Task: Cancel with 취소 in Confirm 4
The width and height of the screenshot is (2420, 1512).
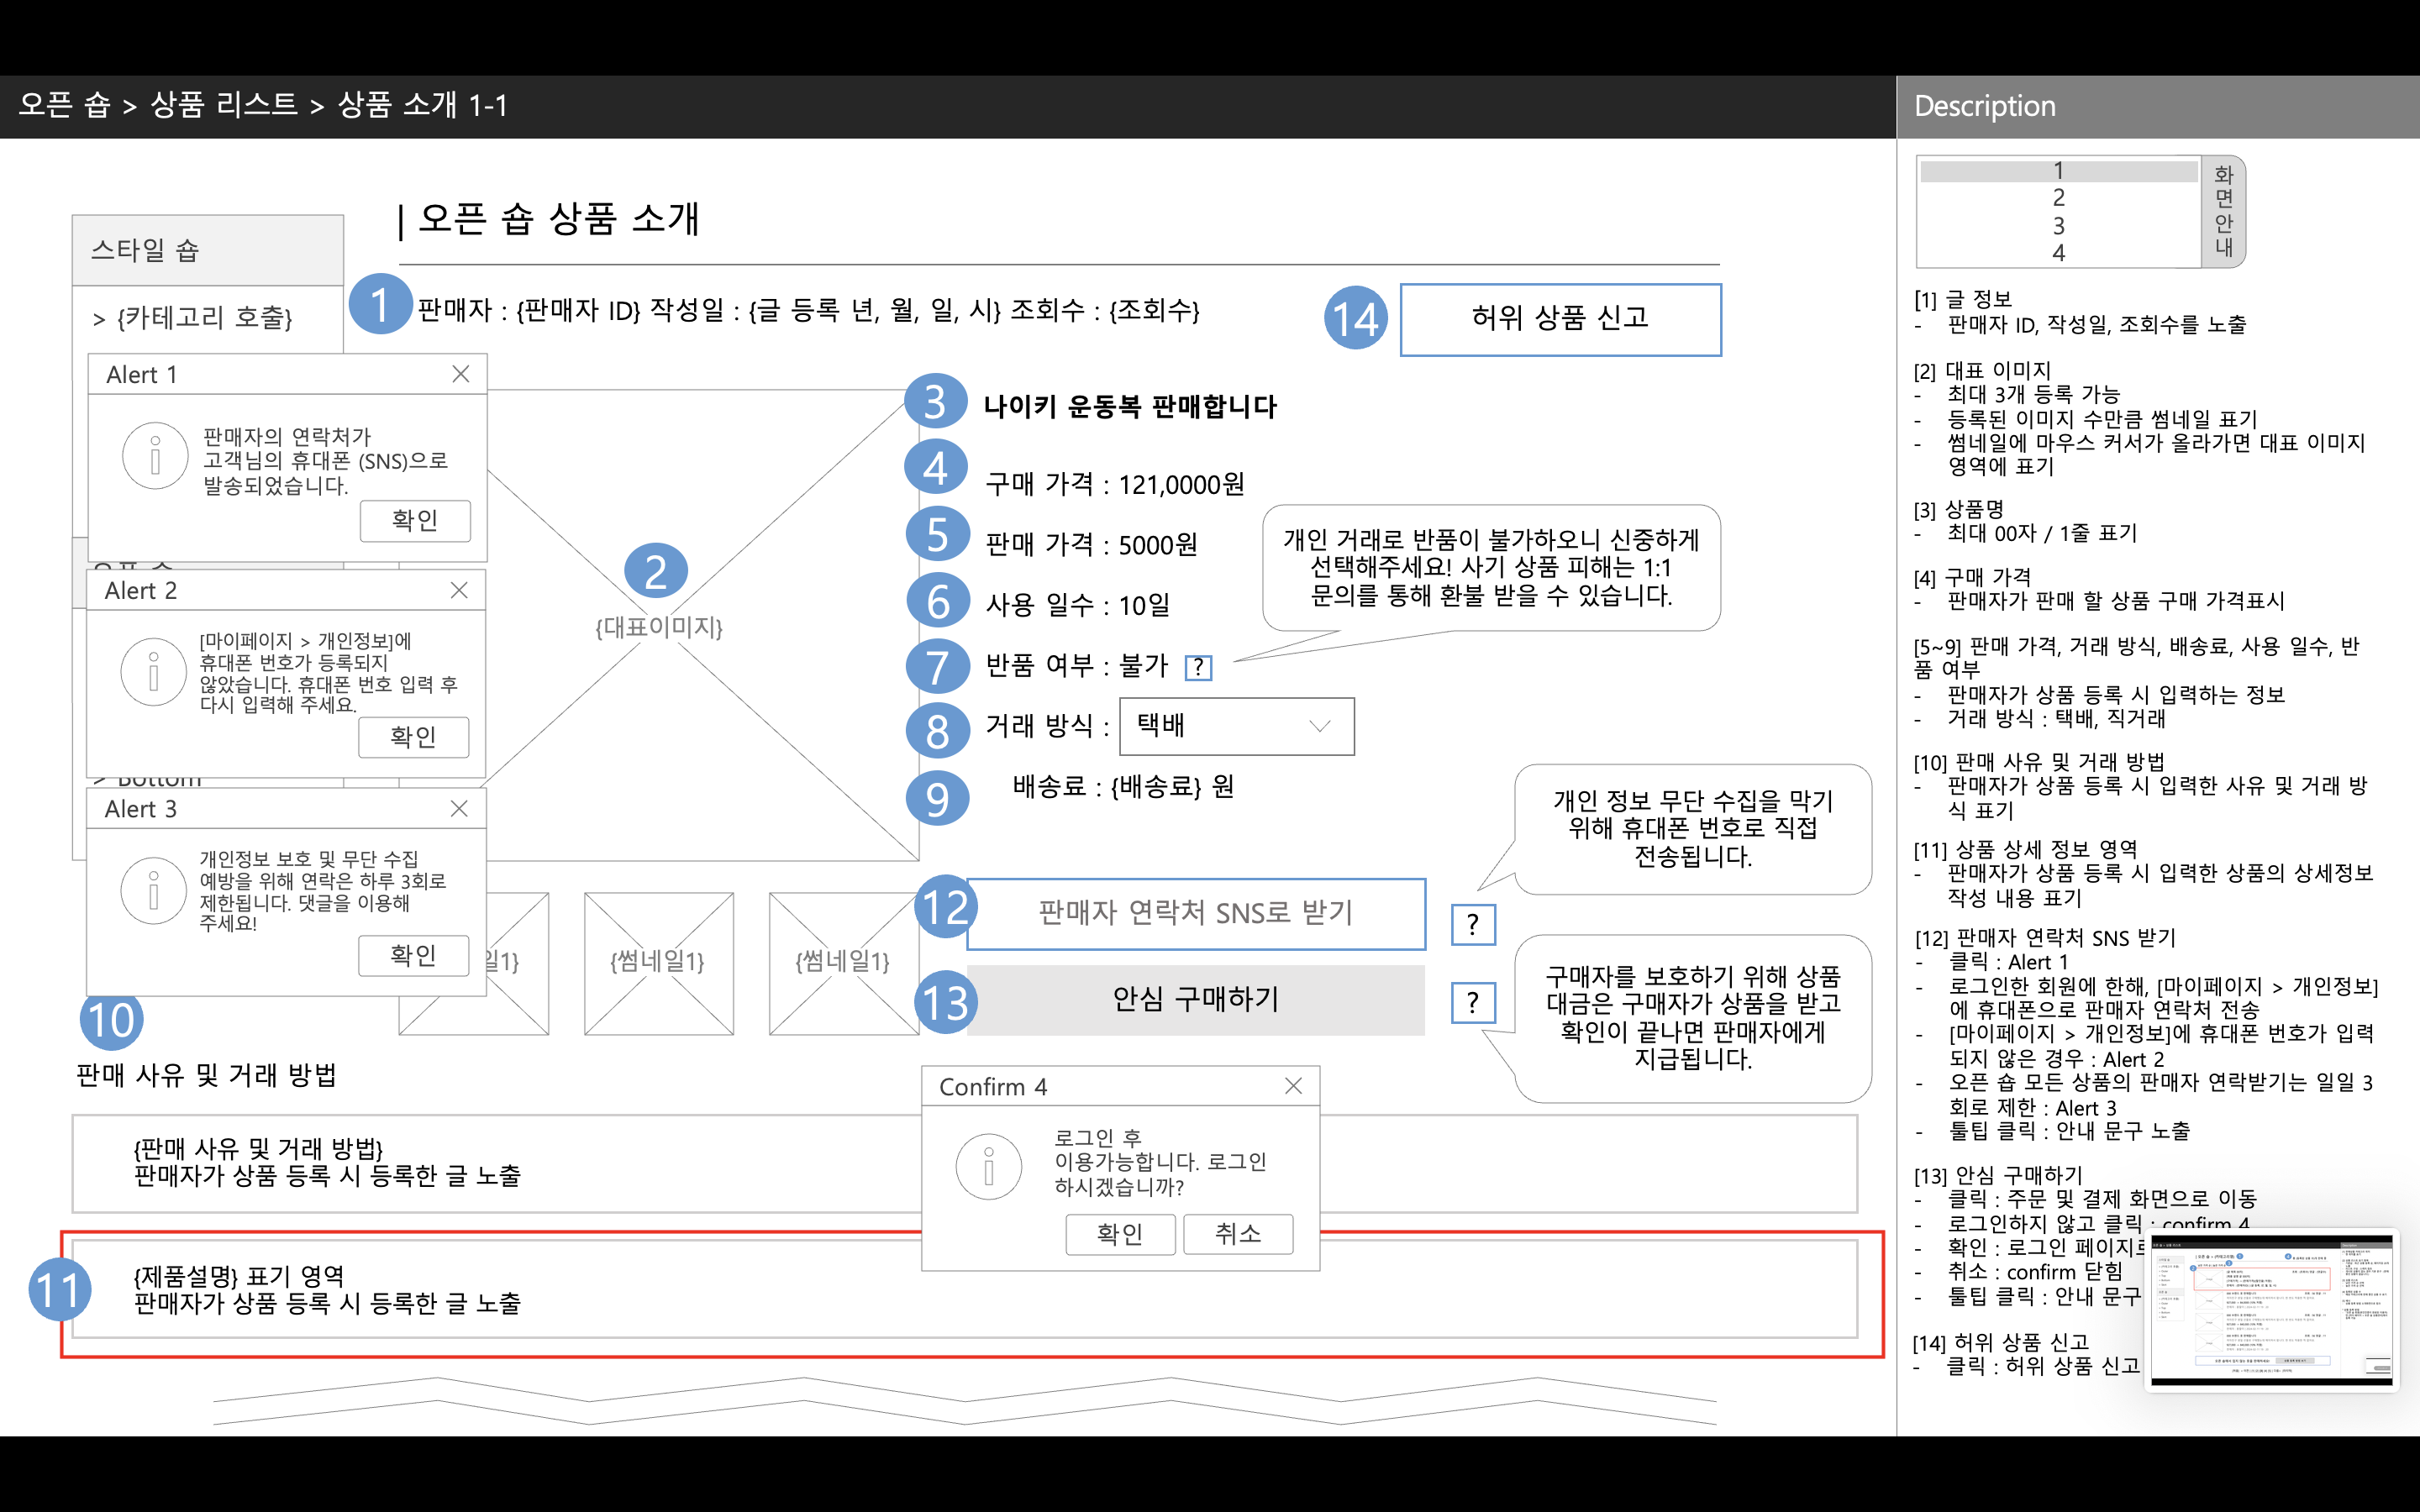Action: 1238,1234
